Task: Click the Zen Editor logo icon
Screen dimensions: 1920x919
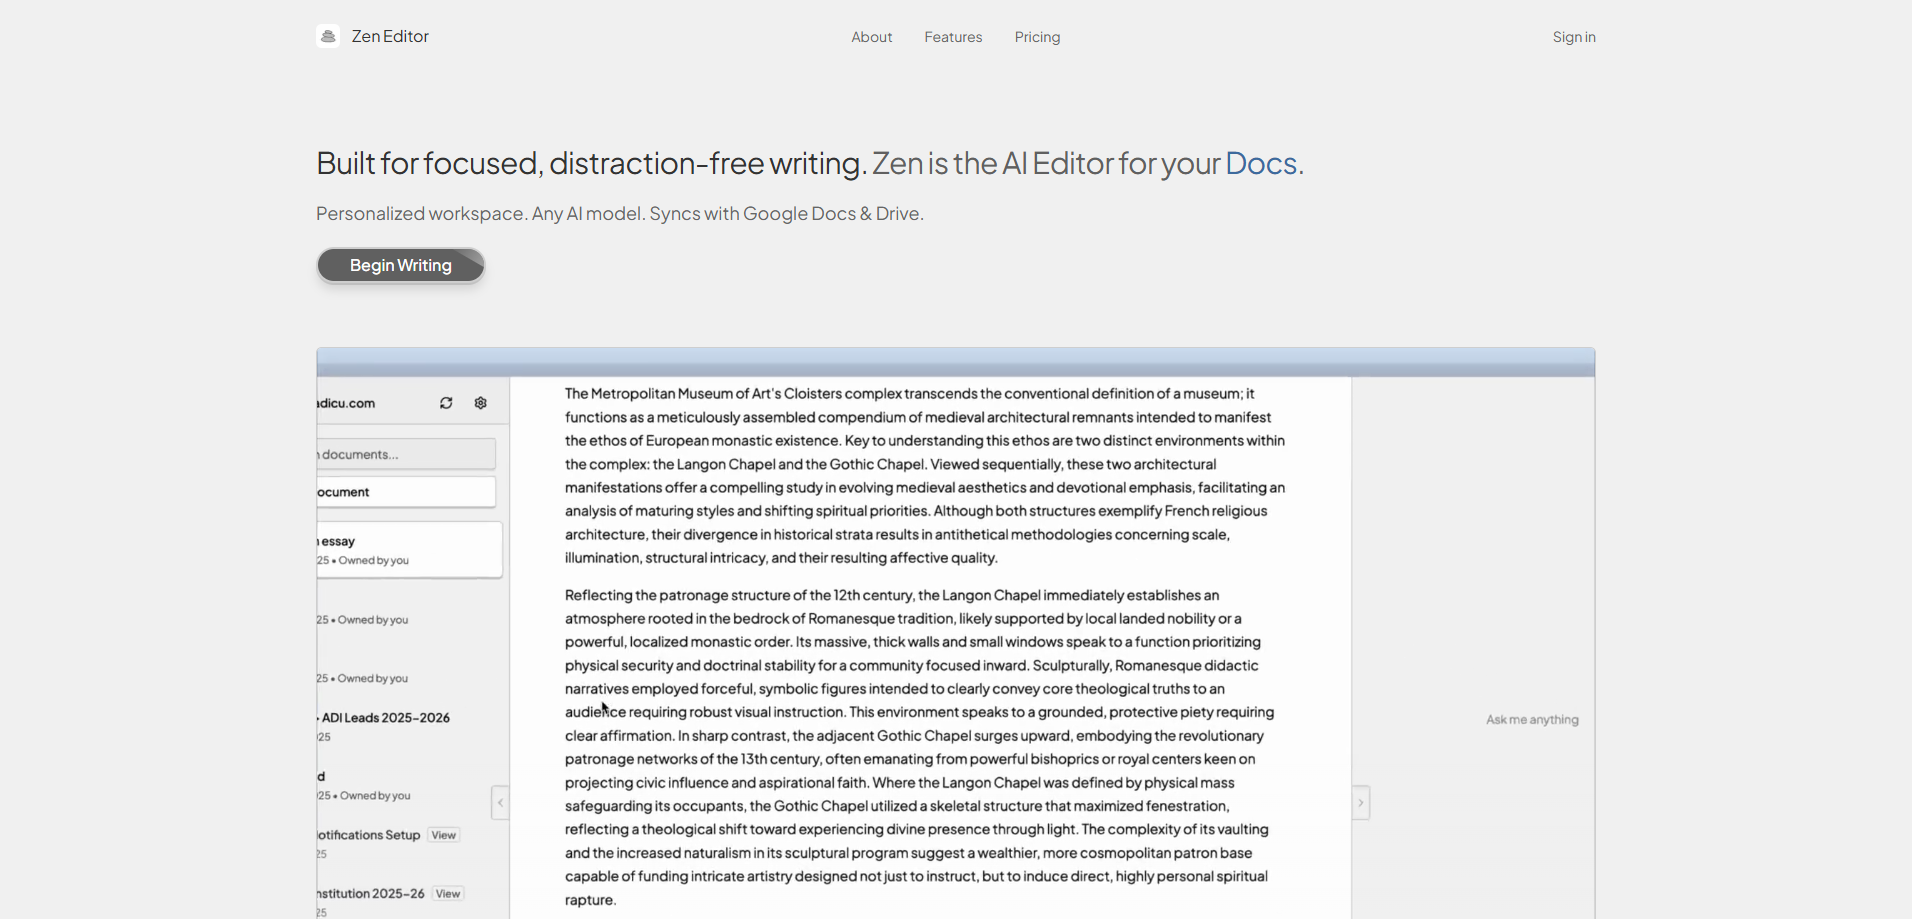Action: (x=328, y=36)
